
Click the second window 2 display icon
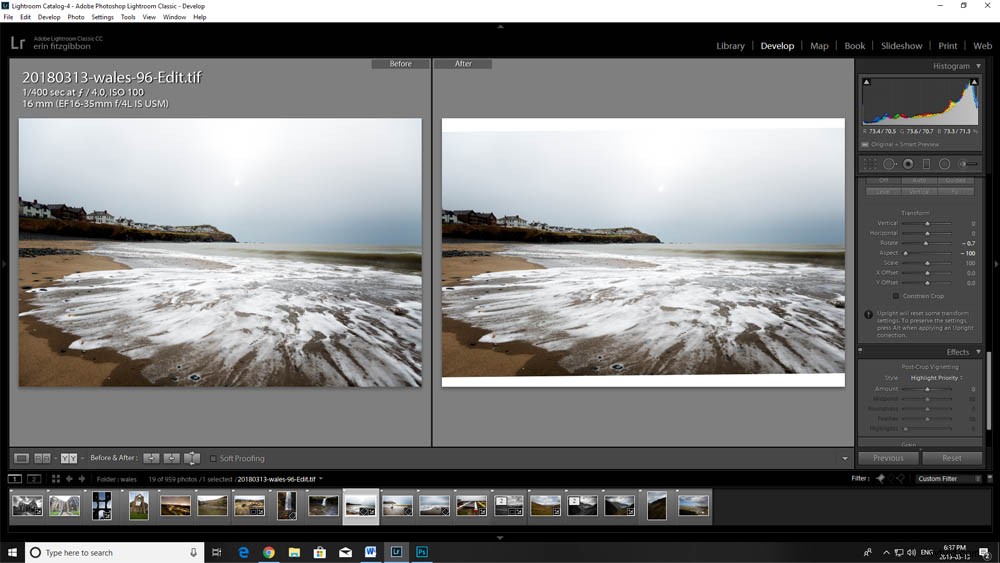point(34,479)
